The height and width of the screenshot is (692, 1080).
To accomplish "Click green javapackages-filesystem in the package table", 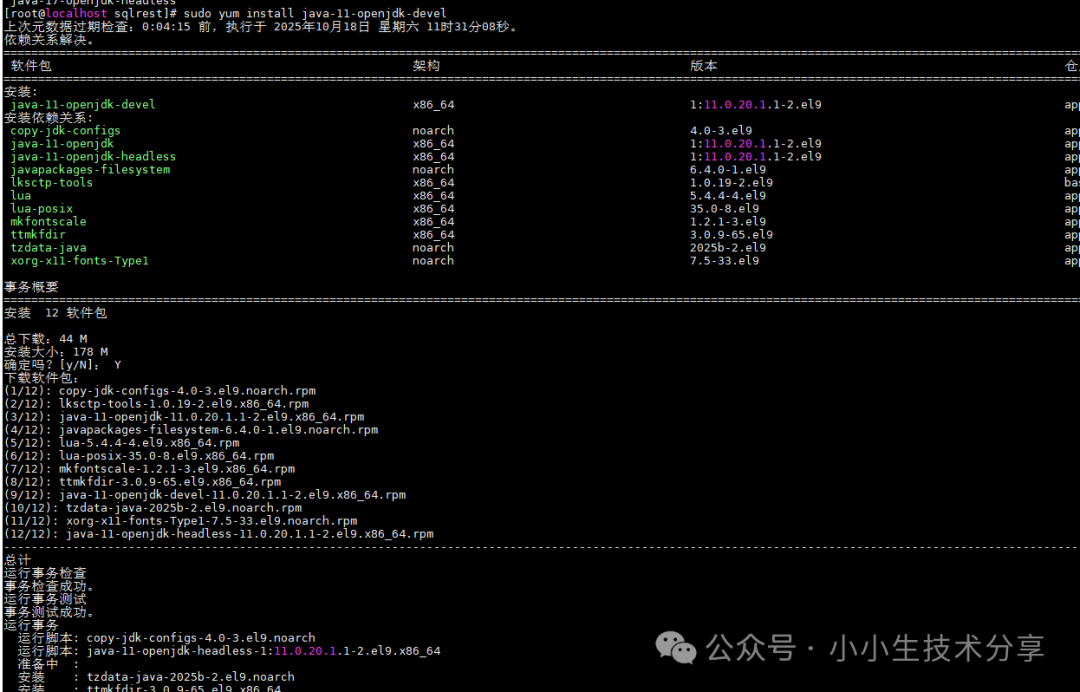I will click(90, 169).
